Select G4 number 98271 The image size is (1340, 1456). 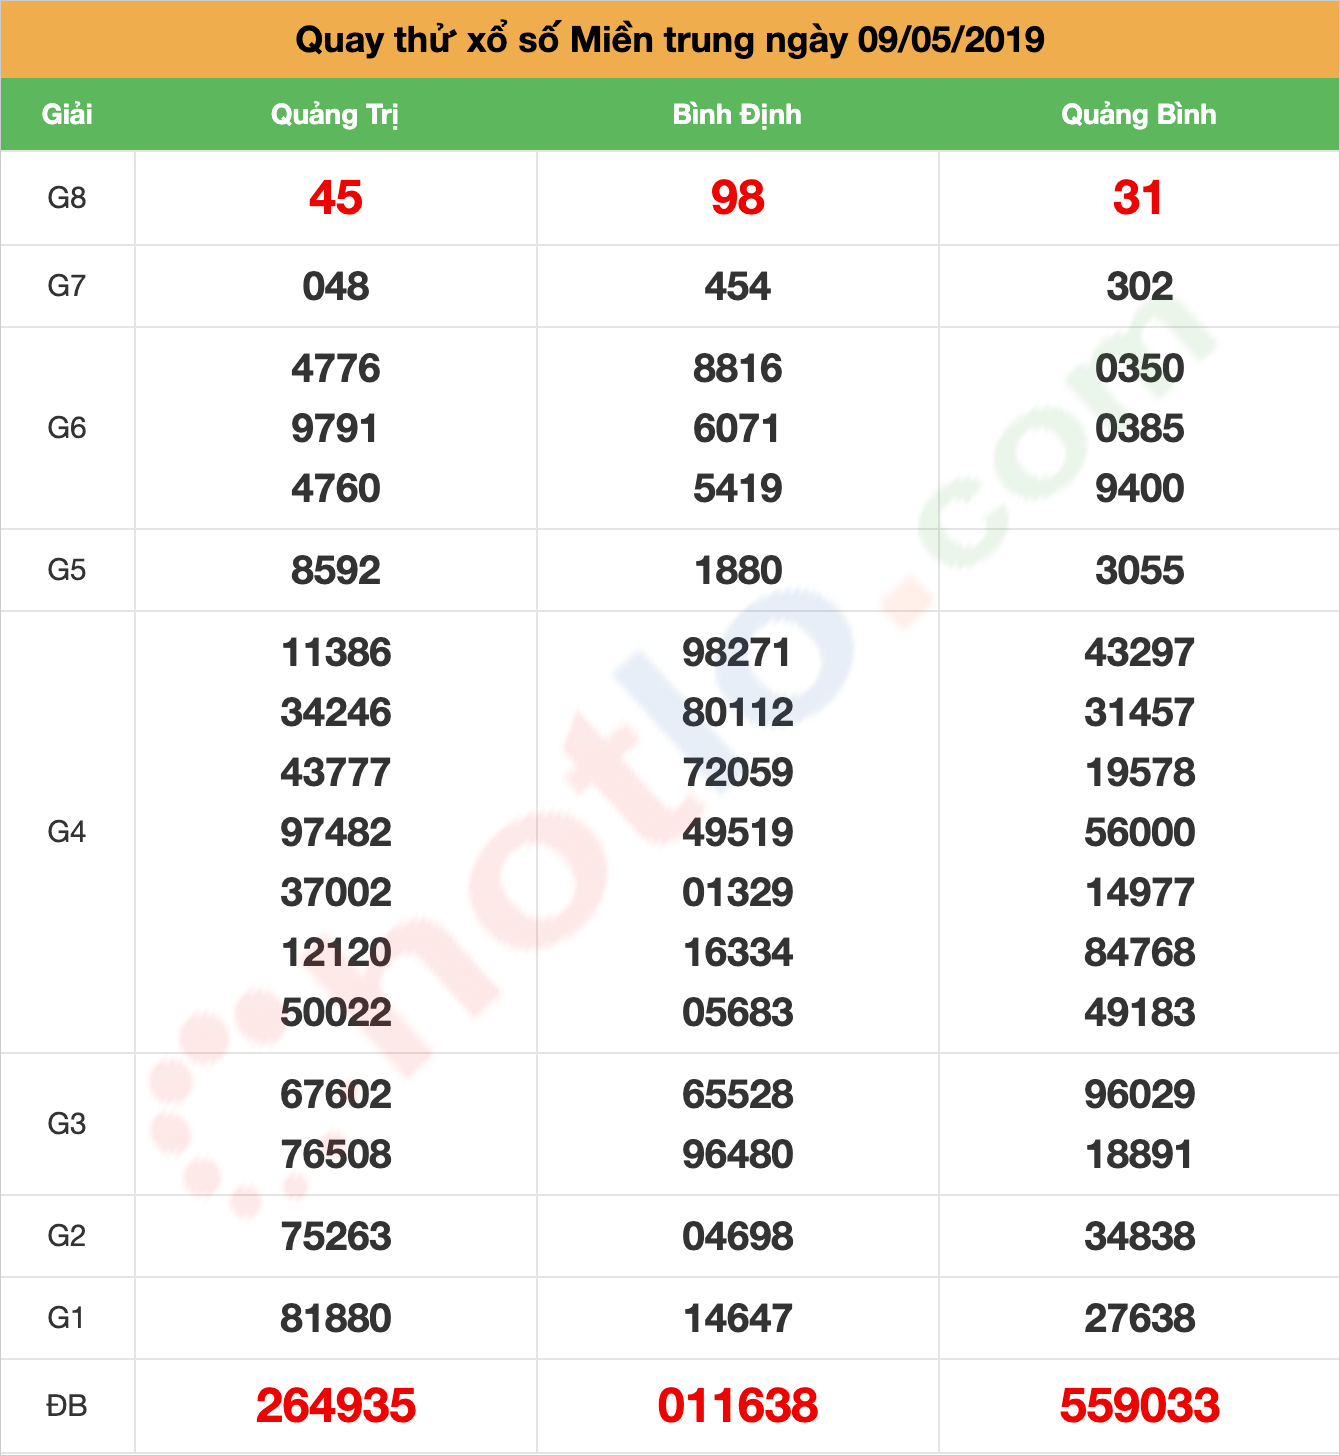[738, 653]
